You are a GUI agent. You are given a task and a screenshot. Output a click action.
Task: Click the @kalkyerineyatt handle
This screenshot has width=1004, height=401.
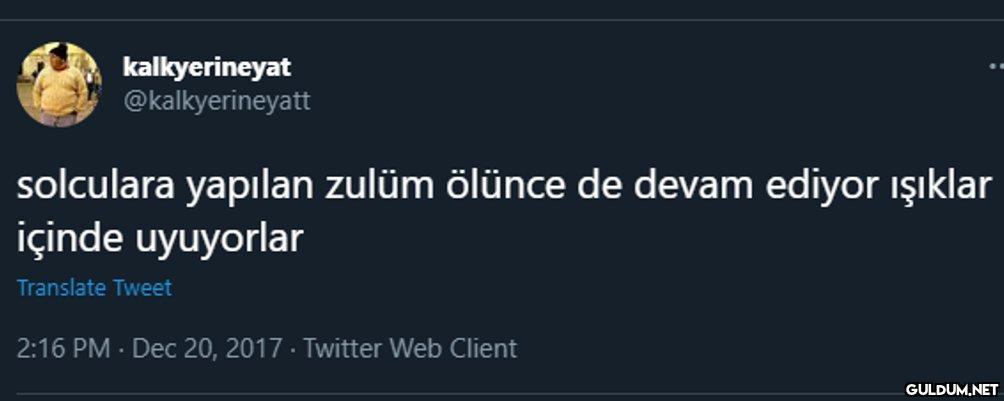216,101
